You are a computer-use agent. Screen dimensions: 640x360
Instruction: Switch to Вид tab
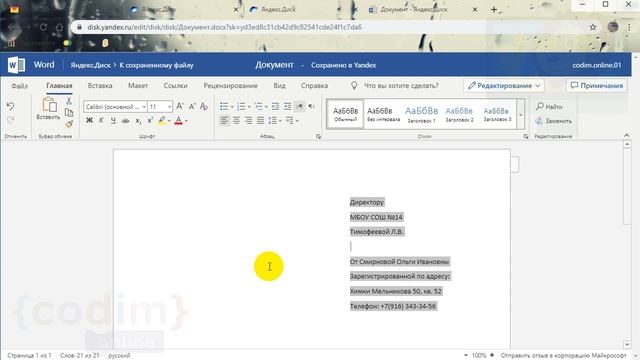pos(280,86)
